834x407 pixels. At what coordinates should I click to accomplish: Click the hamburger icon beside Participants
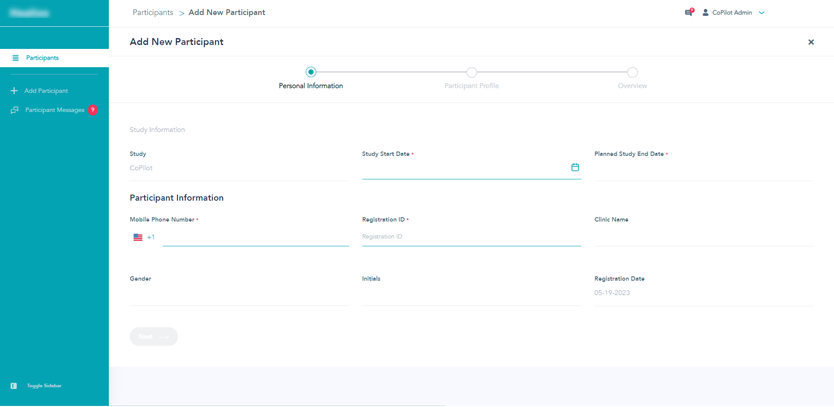(15, 58)
